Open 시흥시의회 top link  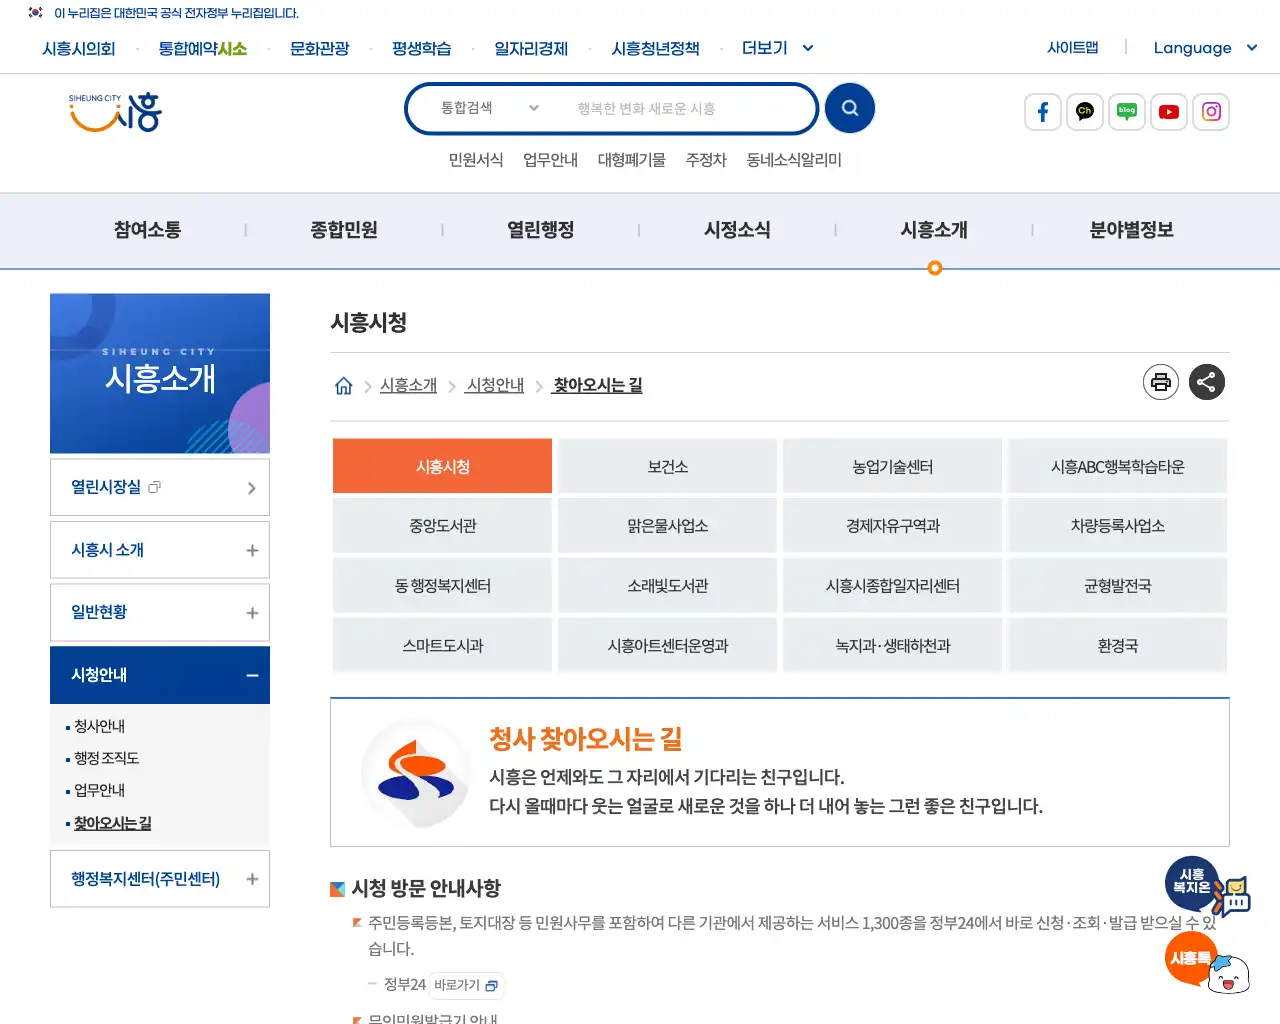(79, 48)
